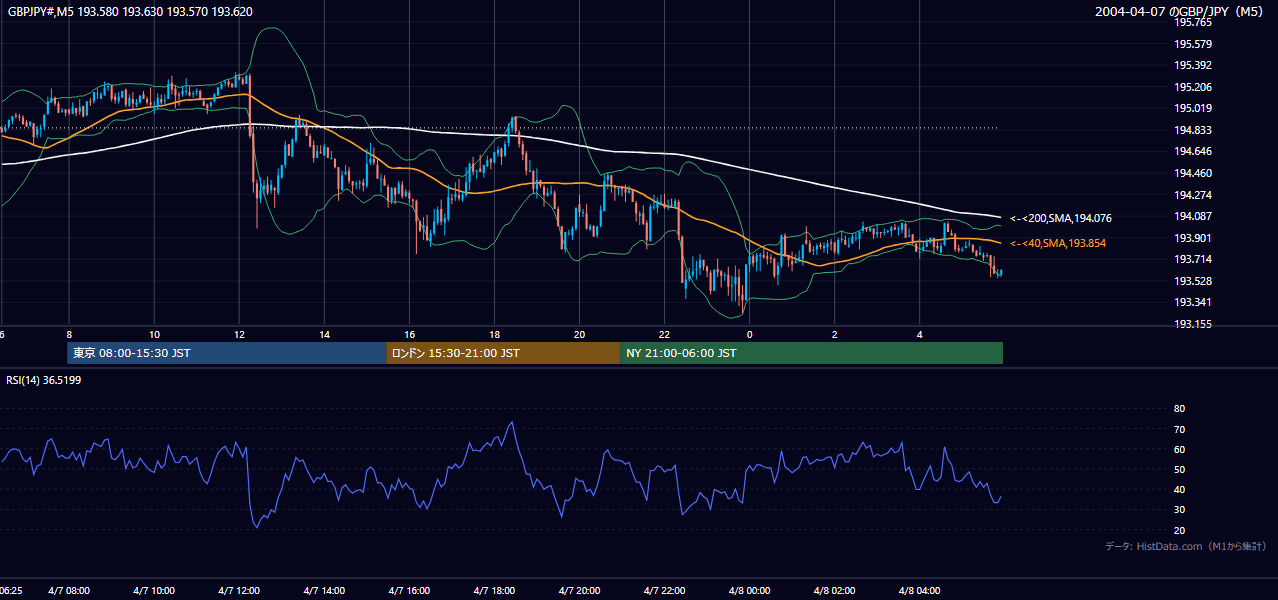Click price axis label 194.274
The width and height of the screenshot is (1278, 600).
(1192, 194)
